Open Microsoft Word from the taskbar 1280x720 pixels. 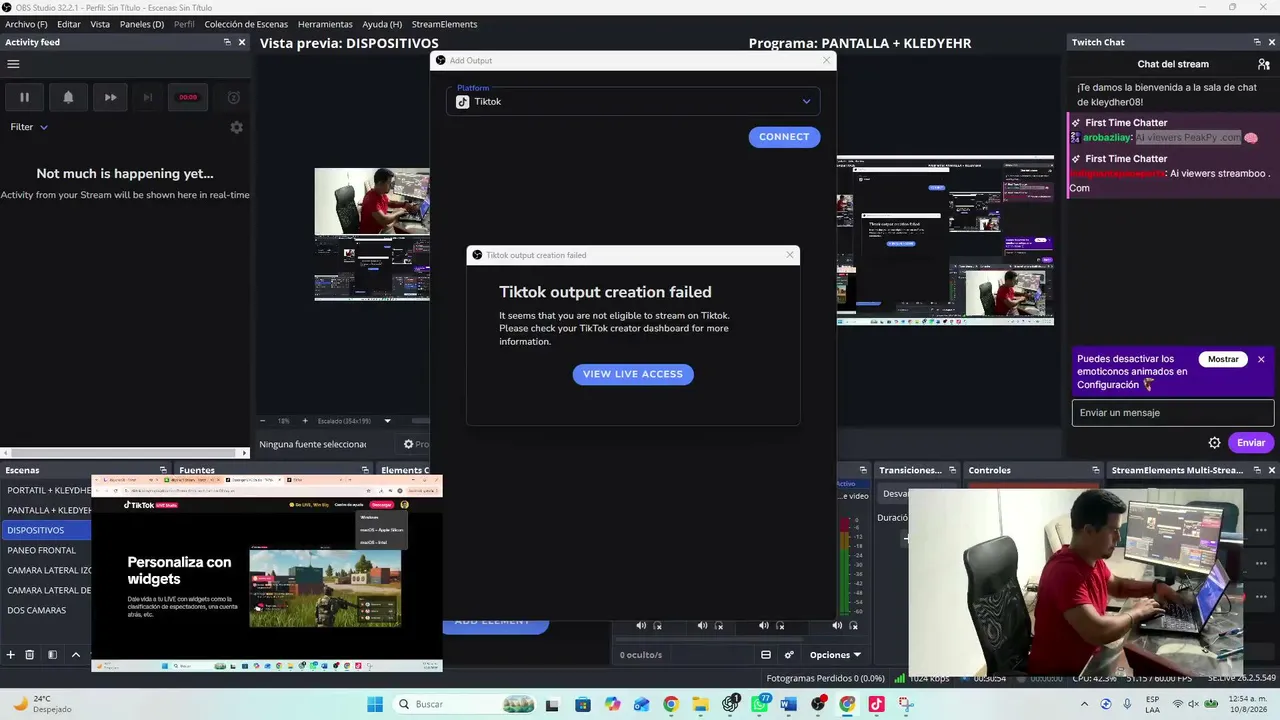tap(788, 704)
